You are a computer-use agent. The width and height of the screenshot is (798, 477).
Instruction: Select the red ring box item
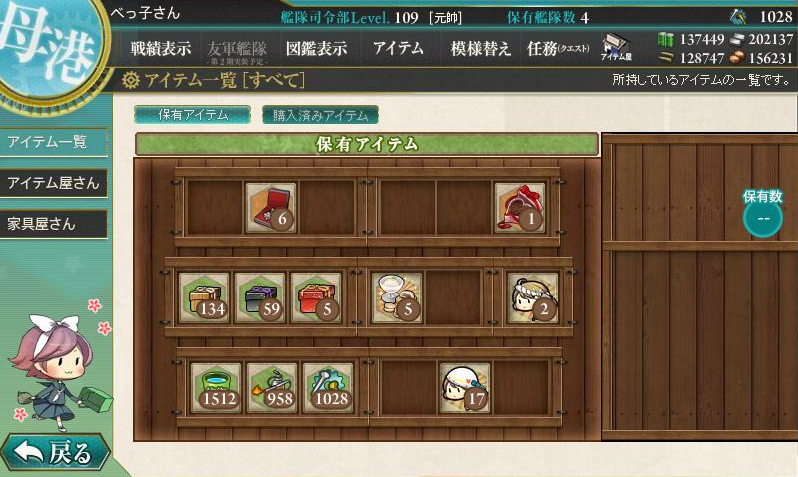271,208
